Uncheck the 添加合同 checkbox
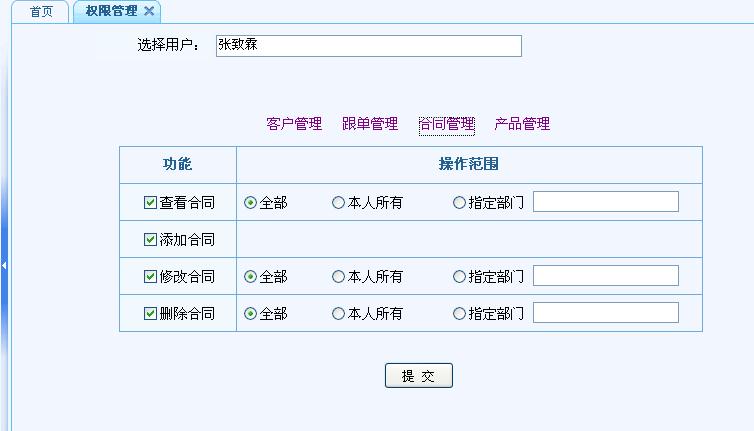Image resolution: width=754 pixels, height=431 pixels. click(x=151, y=240)
